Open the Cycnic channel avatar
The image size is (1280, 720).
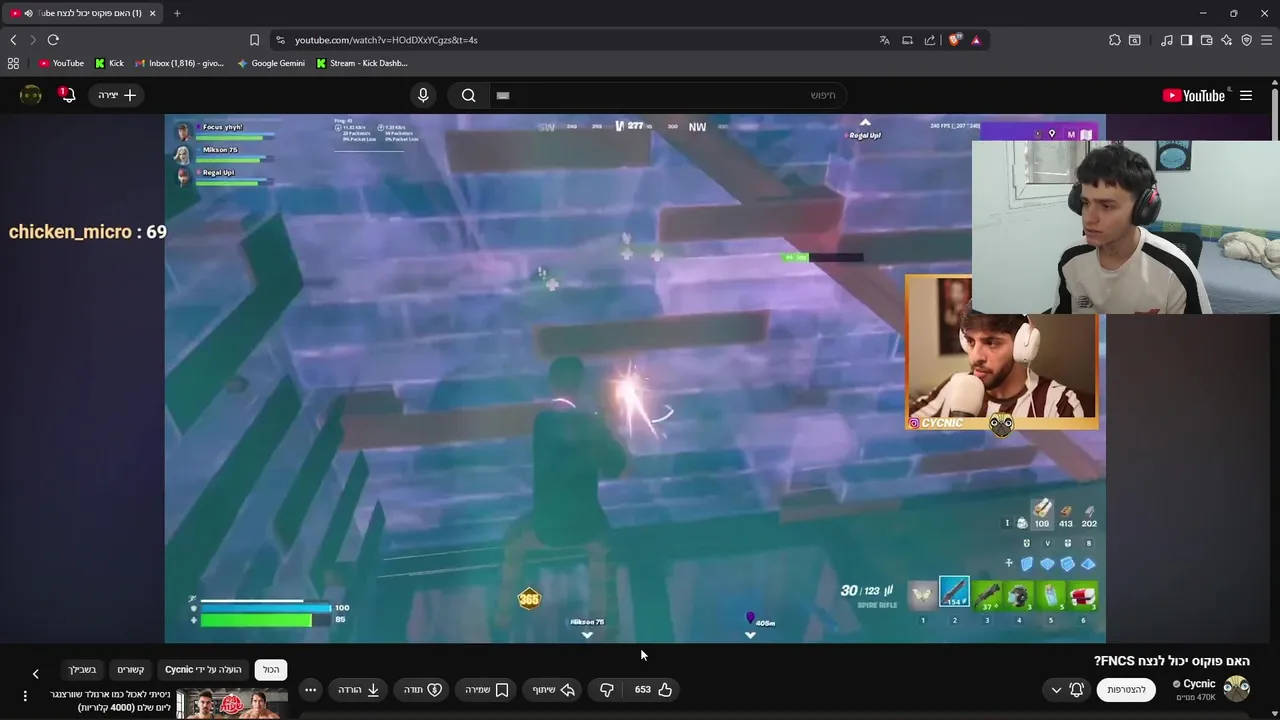1237,689
